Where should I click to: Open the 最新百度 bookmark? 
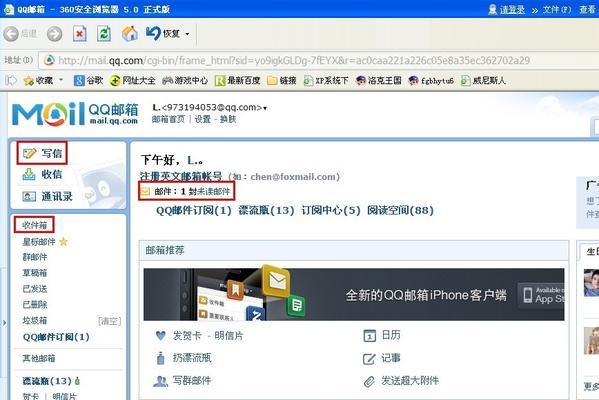(238, 81)
